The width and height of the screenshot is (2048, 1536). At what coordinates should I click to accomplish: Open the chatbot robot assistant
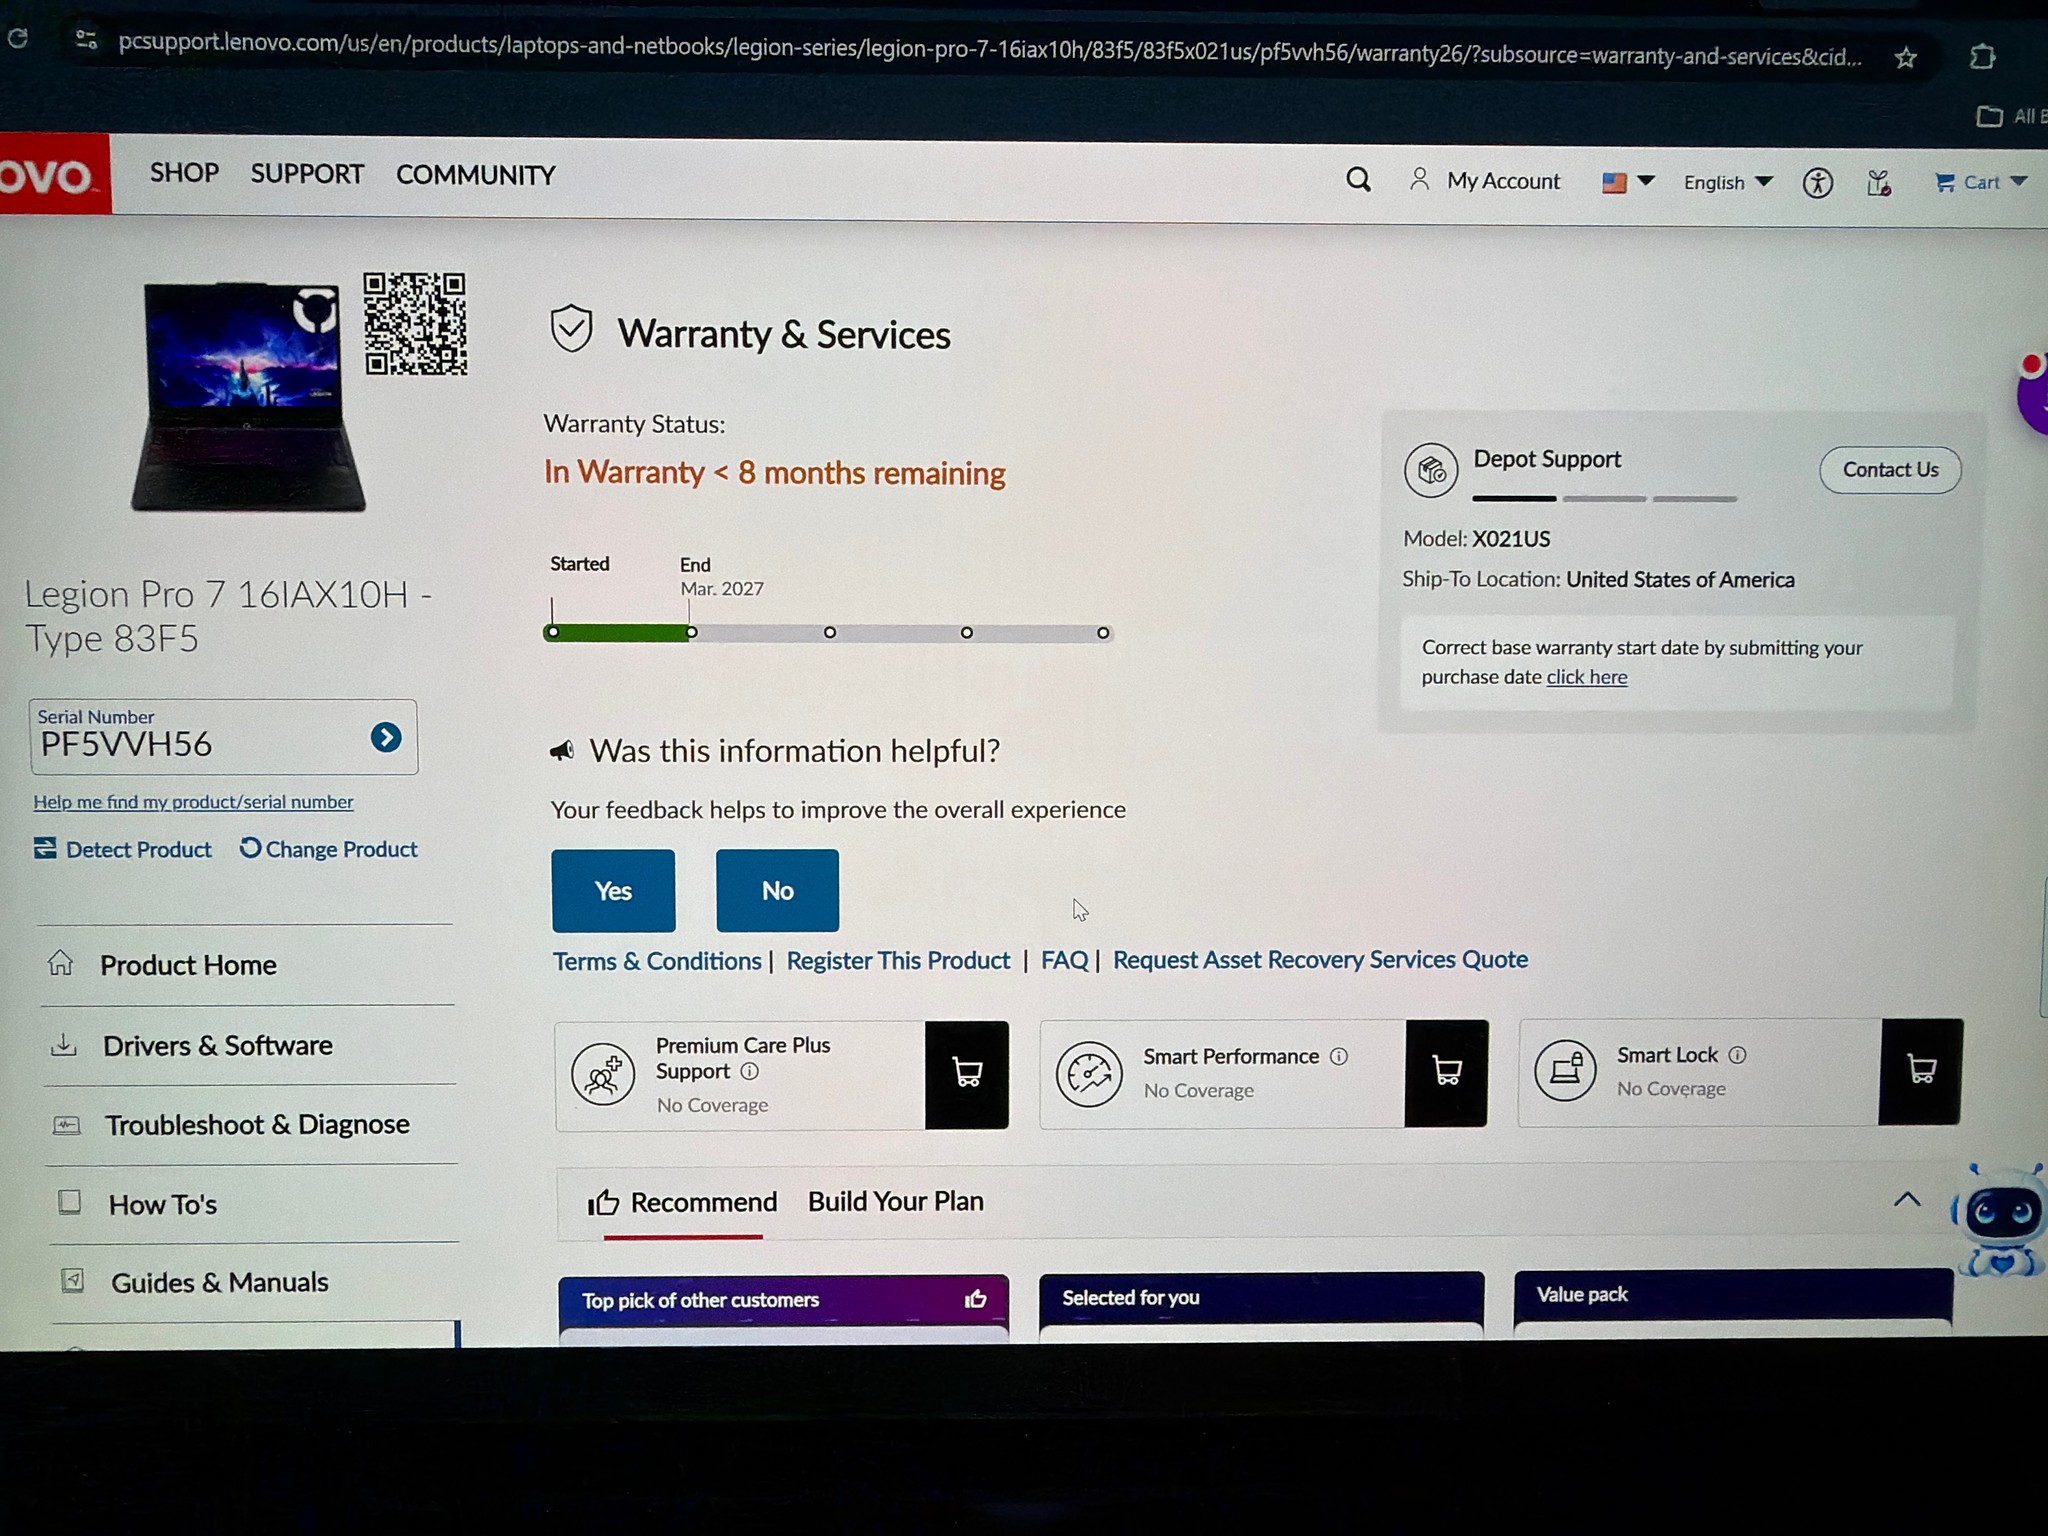coord(1999,1221)
